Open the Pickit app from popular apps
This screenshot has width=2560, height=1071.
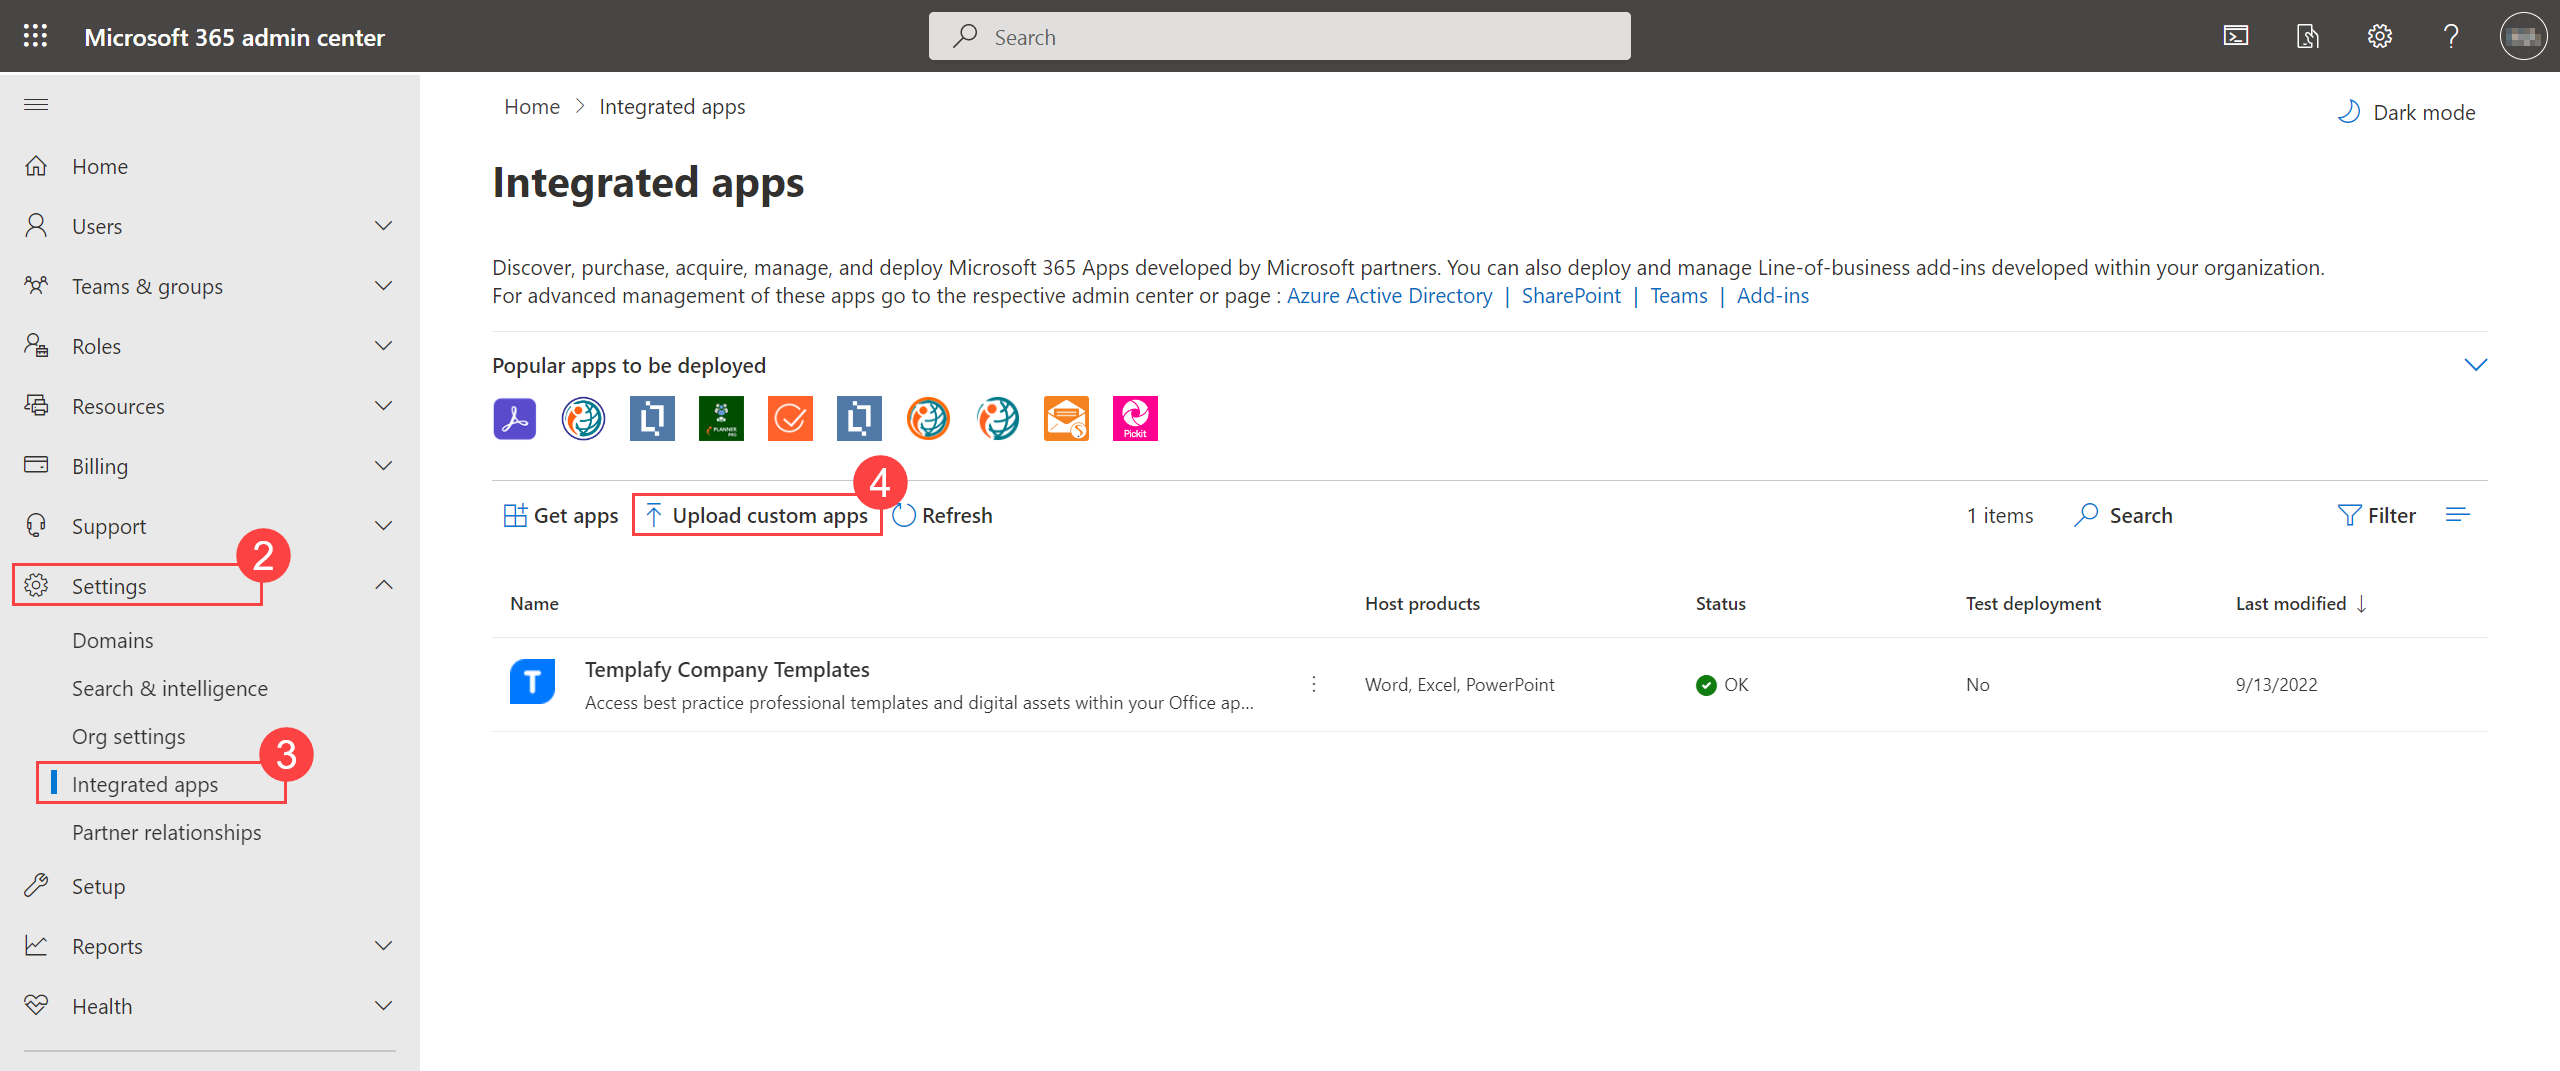tap(1135, 418)
